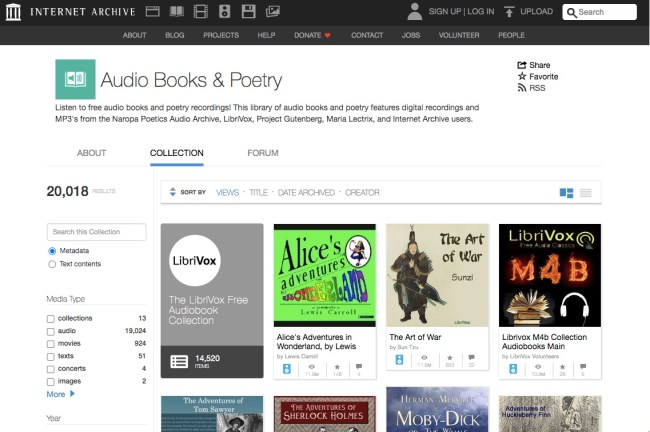Click the user avatar icon
Image resolution: width=650 pixels, height=432 pixels.
415,12
